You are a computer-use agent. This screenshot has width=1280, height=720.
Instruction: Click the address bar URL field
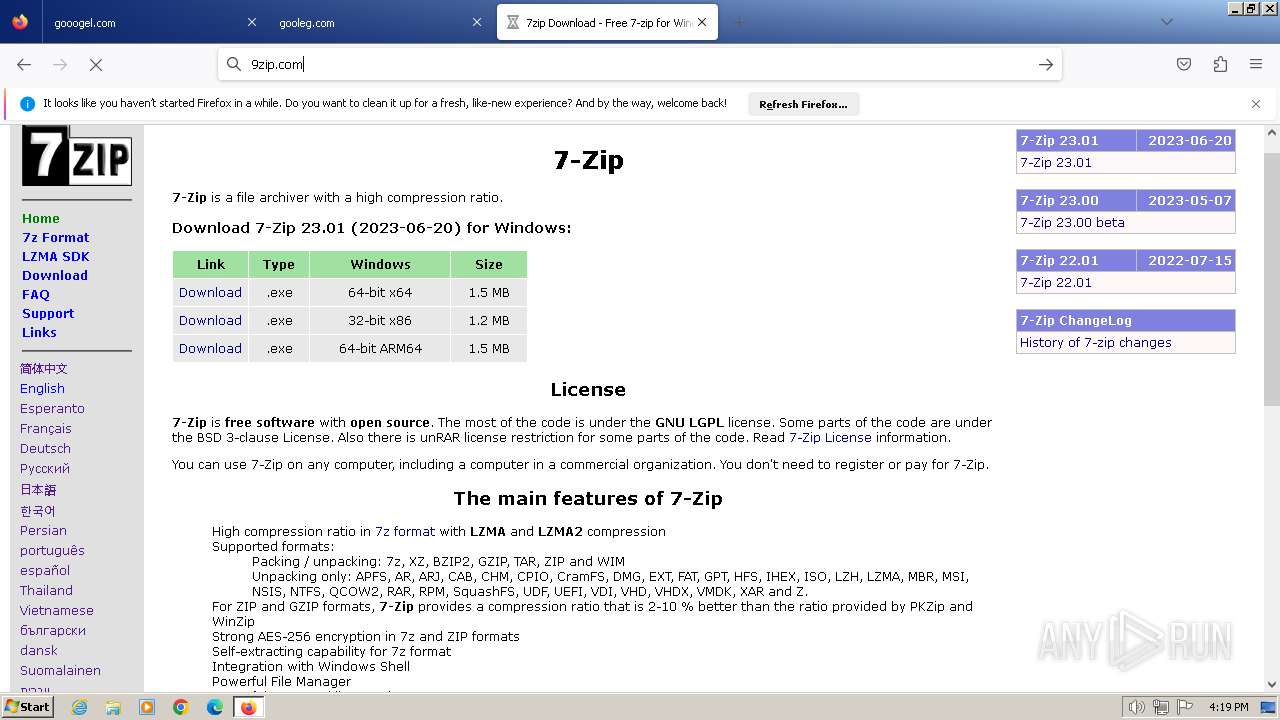640,64
